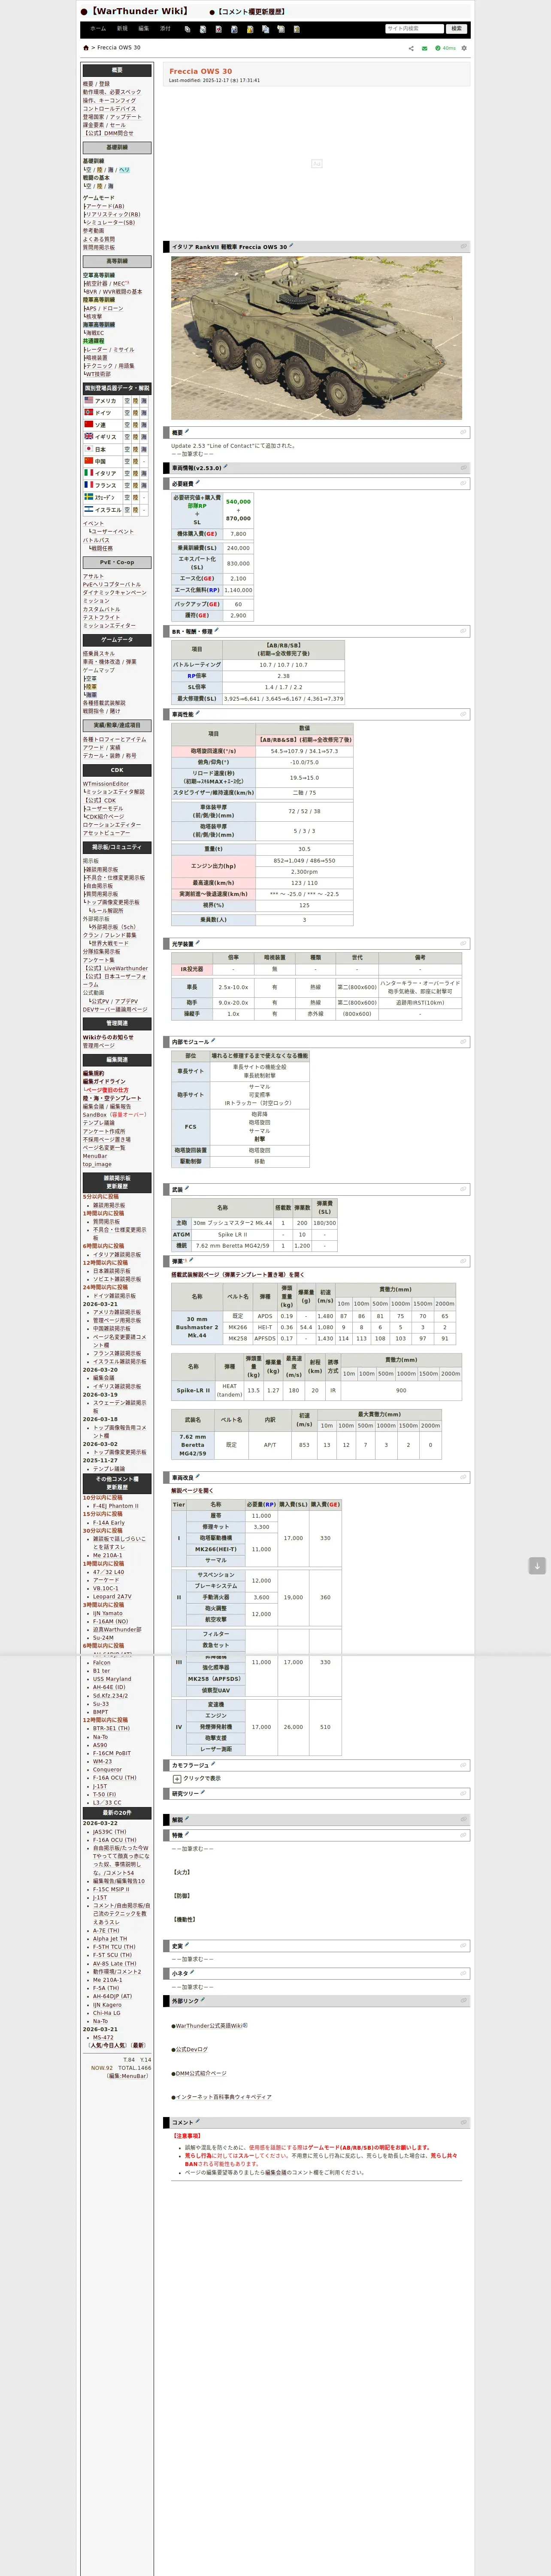Screen dimensions: 551x2576
Task: Open the 編集 menu in the top bar
Action: 144,29
